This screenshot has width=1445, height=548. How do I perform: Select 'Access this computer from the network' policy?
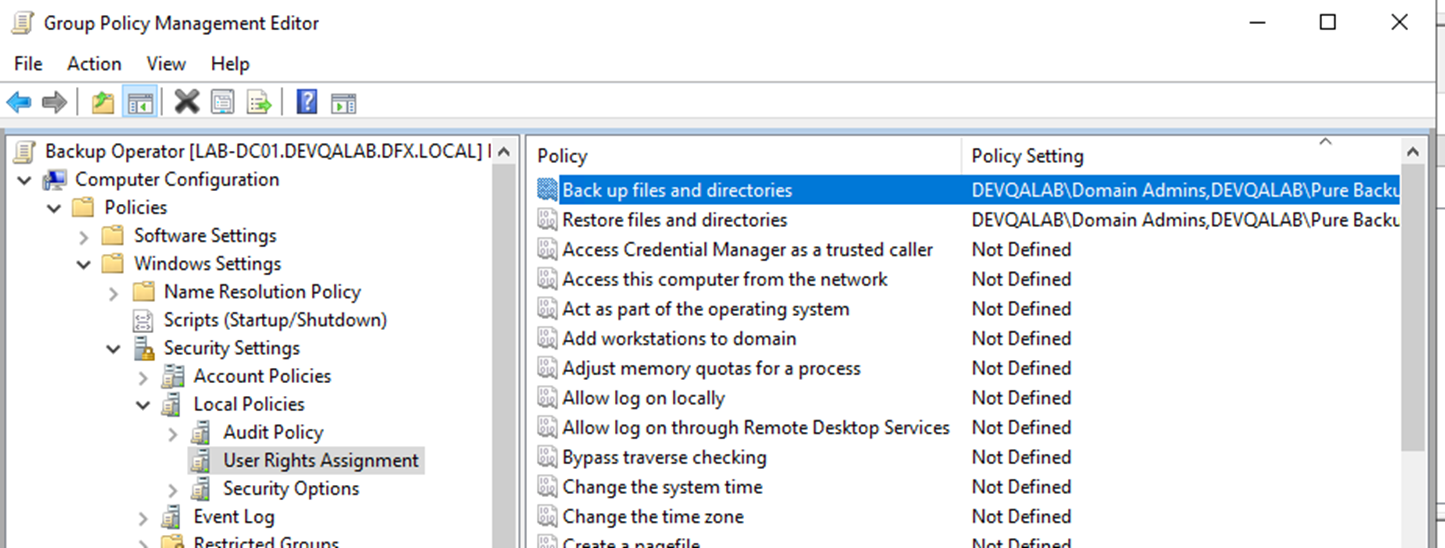point(725,279)
